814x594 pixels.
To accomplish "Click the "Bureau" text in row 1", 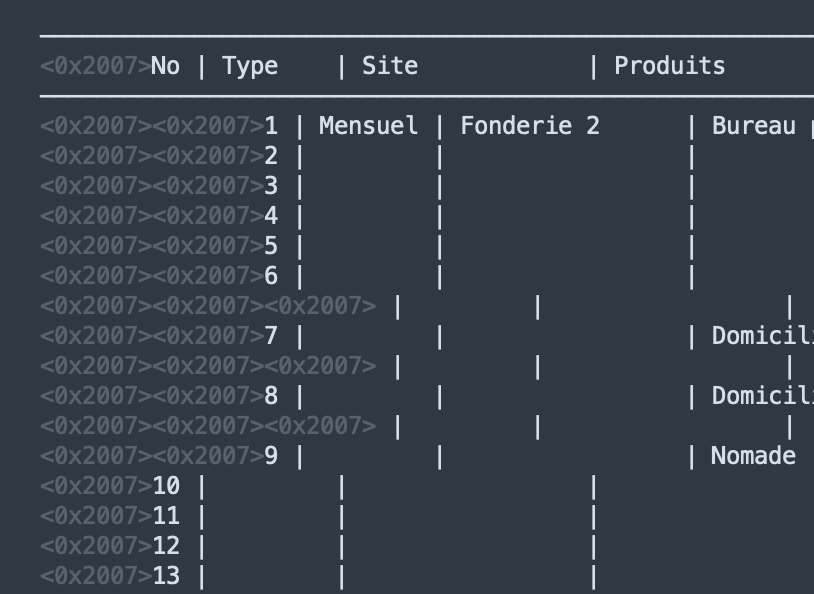I will pyautogui.click(x=754, y=126).
